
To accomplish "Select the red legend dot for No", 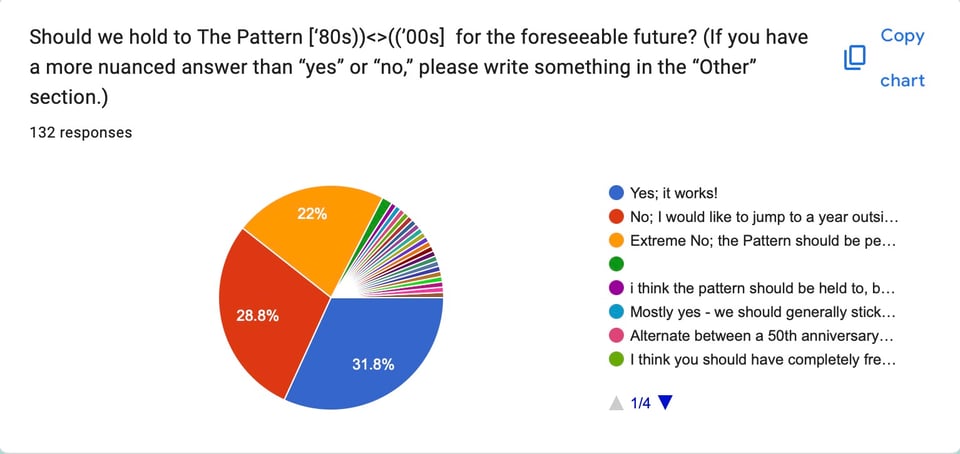I will 617,217.
